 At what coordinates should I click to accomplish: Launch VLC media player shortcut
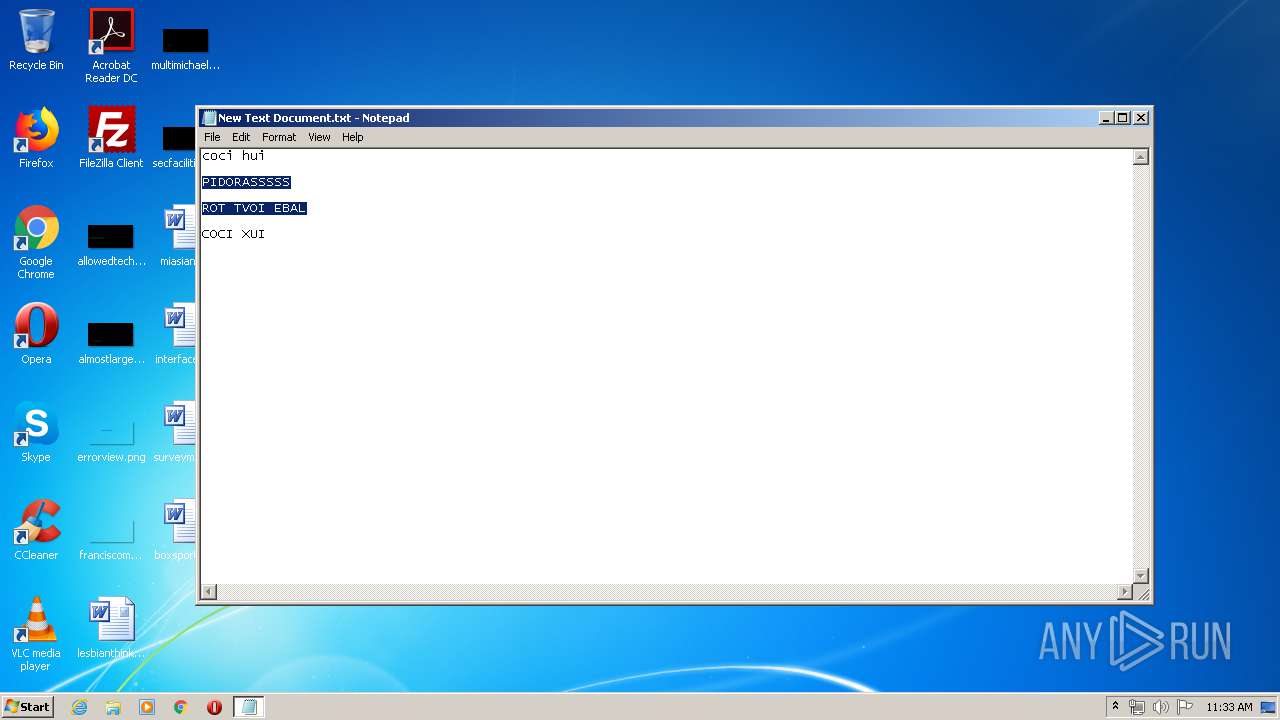point(36,634)
